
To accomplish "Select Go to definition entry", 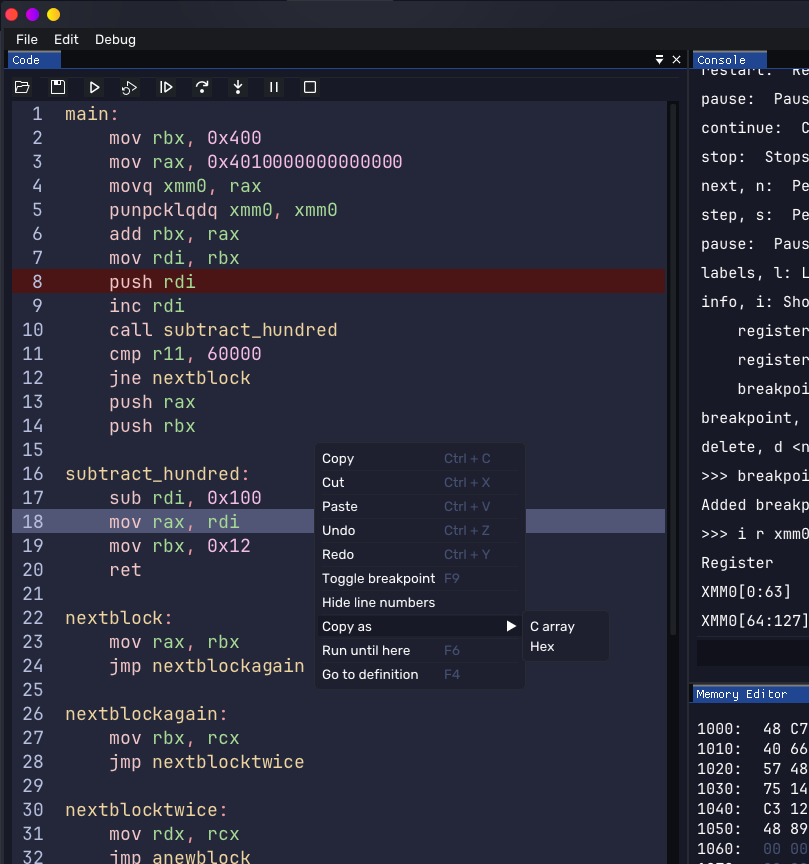I will pyautogui.click(x=419, y=674).
